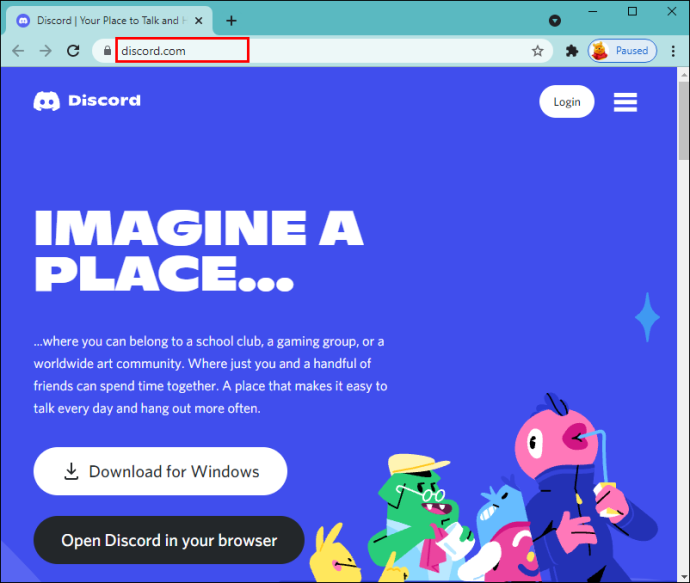
Task: Open the hamburger navigation menu
Action: point(625,102)
